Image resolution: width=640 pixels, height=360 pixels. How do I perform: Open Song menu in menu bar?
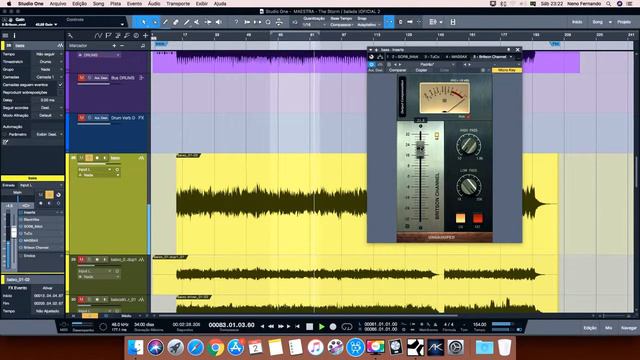[x=98, y=4]
